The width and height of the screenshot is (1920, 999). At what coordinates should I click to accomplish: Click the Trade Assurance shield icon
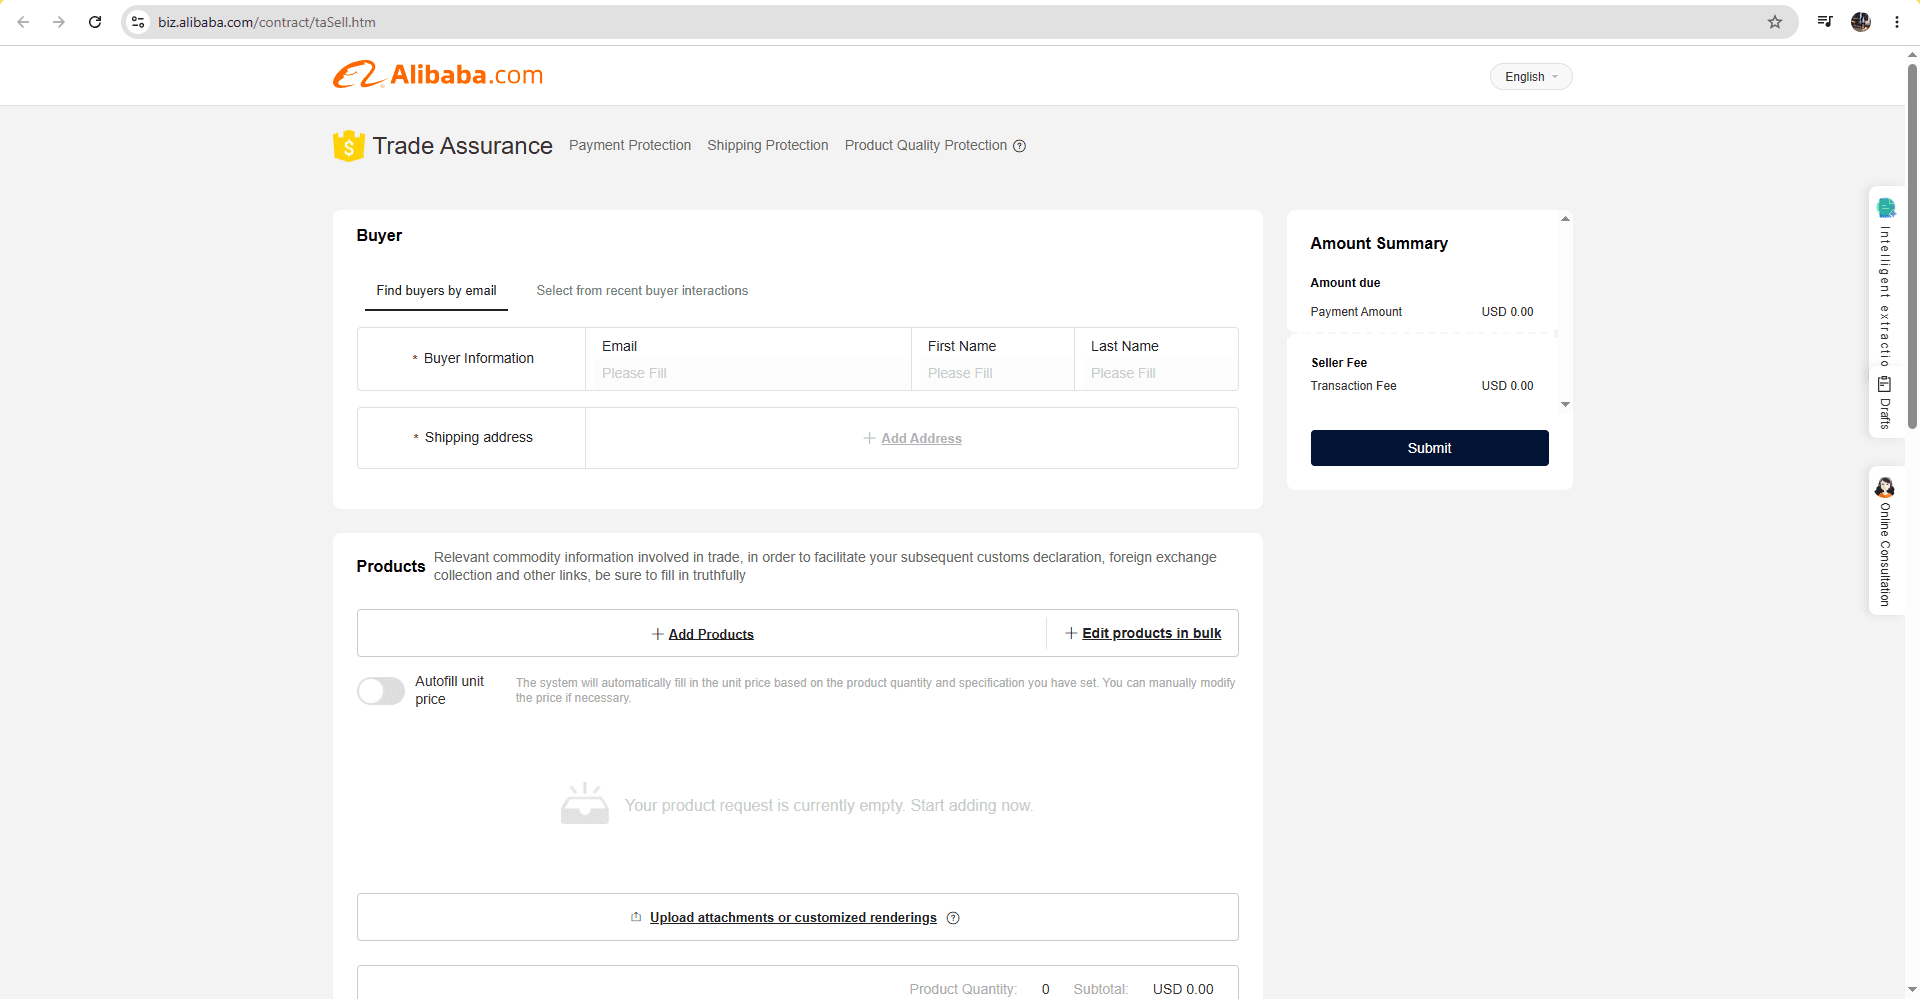coord(348,146)
